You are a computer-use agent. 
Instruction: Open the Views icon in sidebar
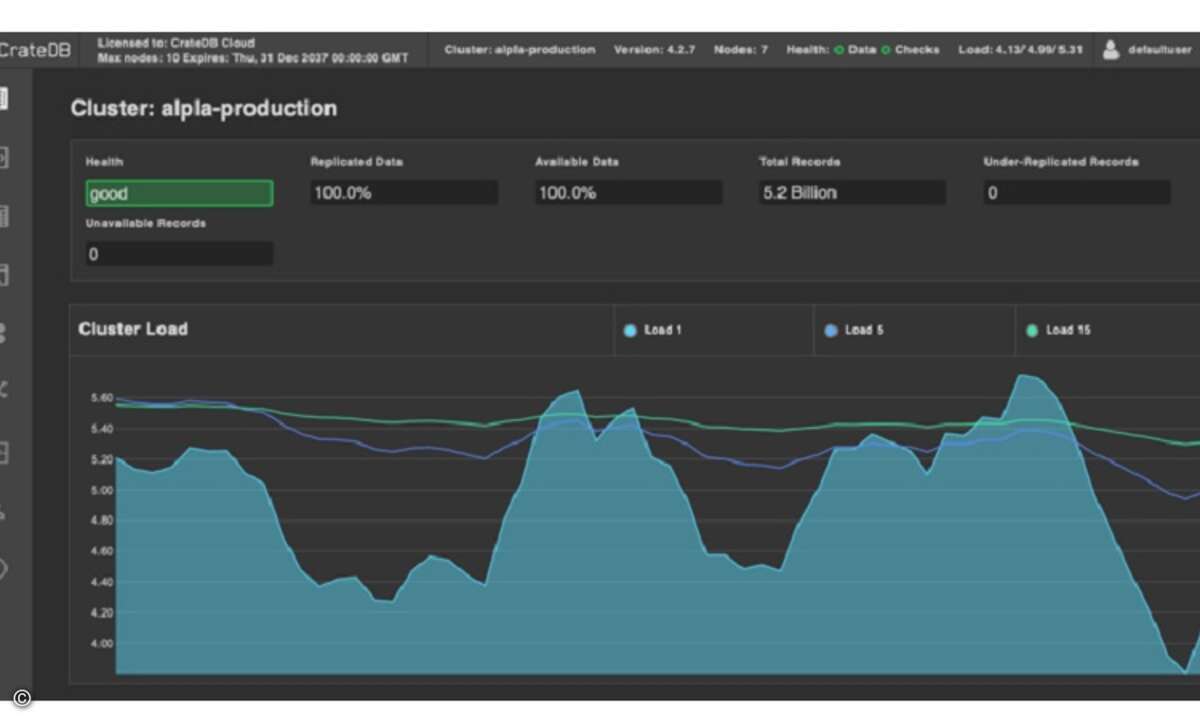[x=4, y=275]
